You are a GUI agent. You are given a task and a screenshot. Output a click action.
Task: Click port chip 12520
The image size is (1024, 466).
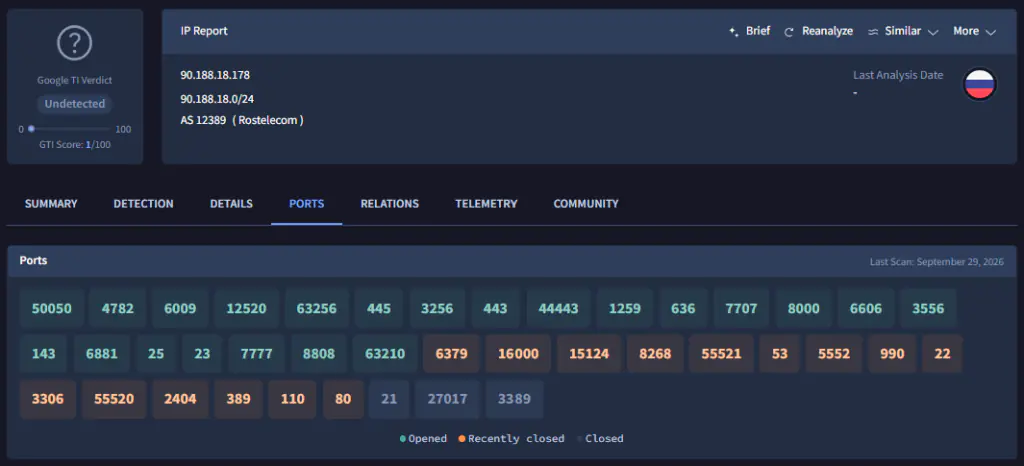[247, 309]
